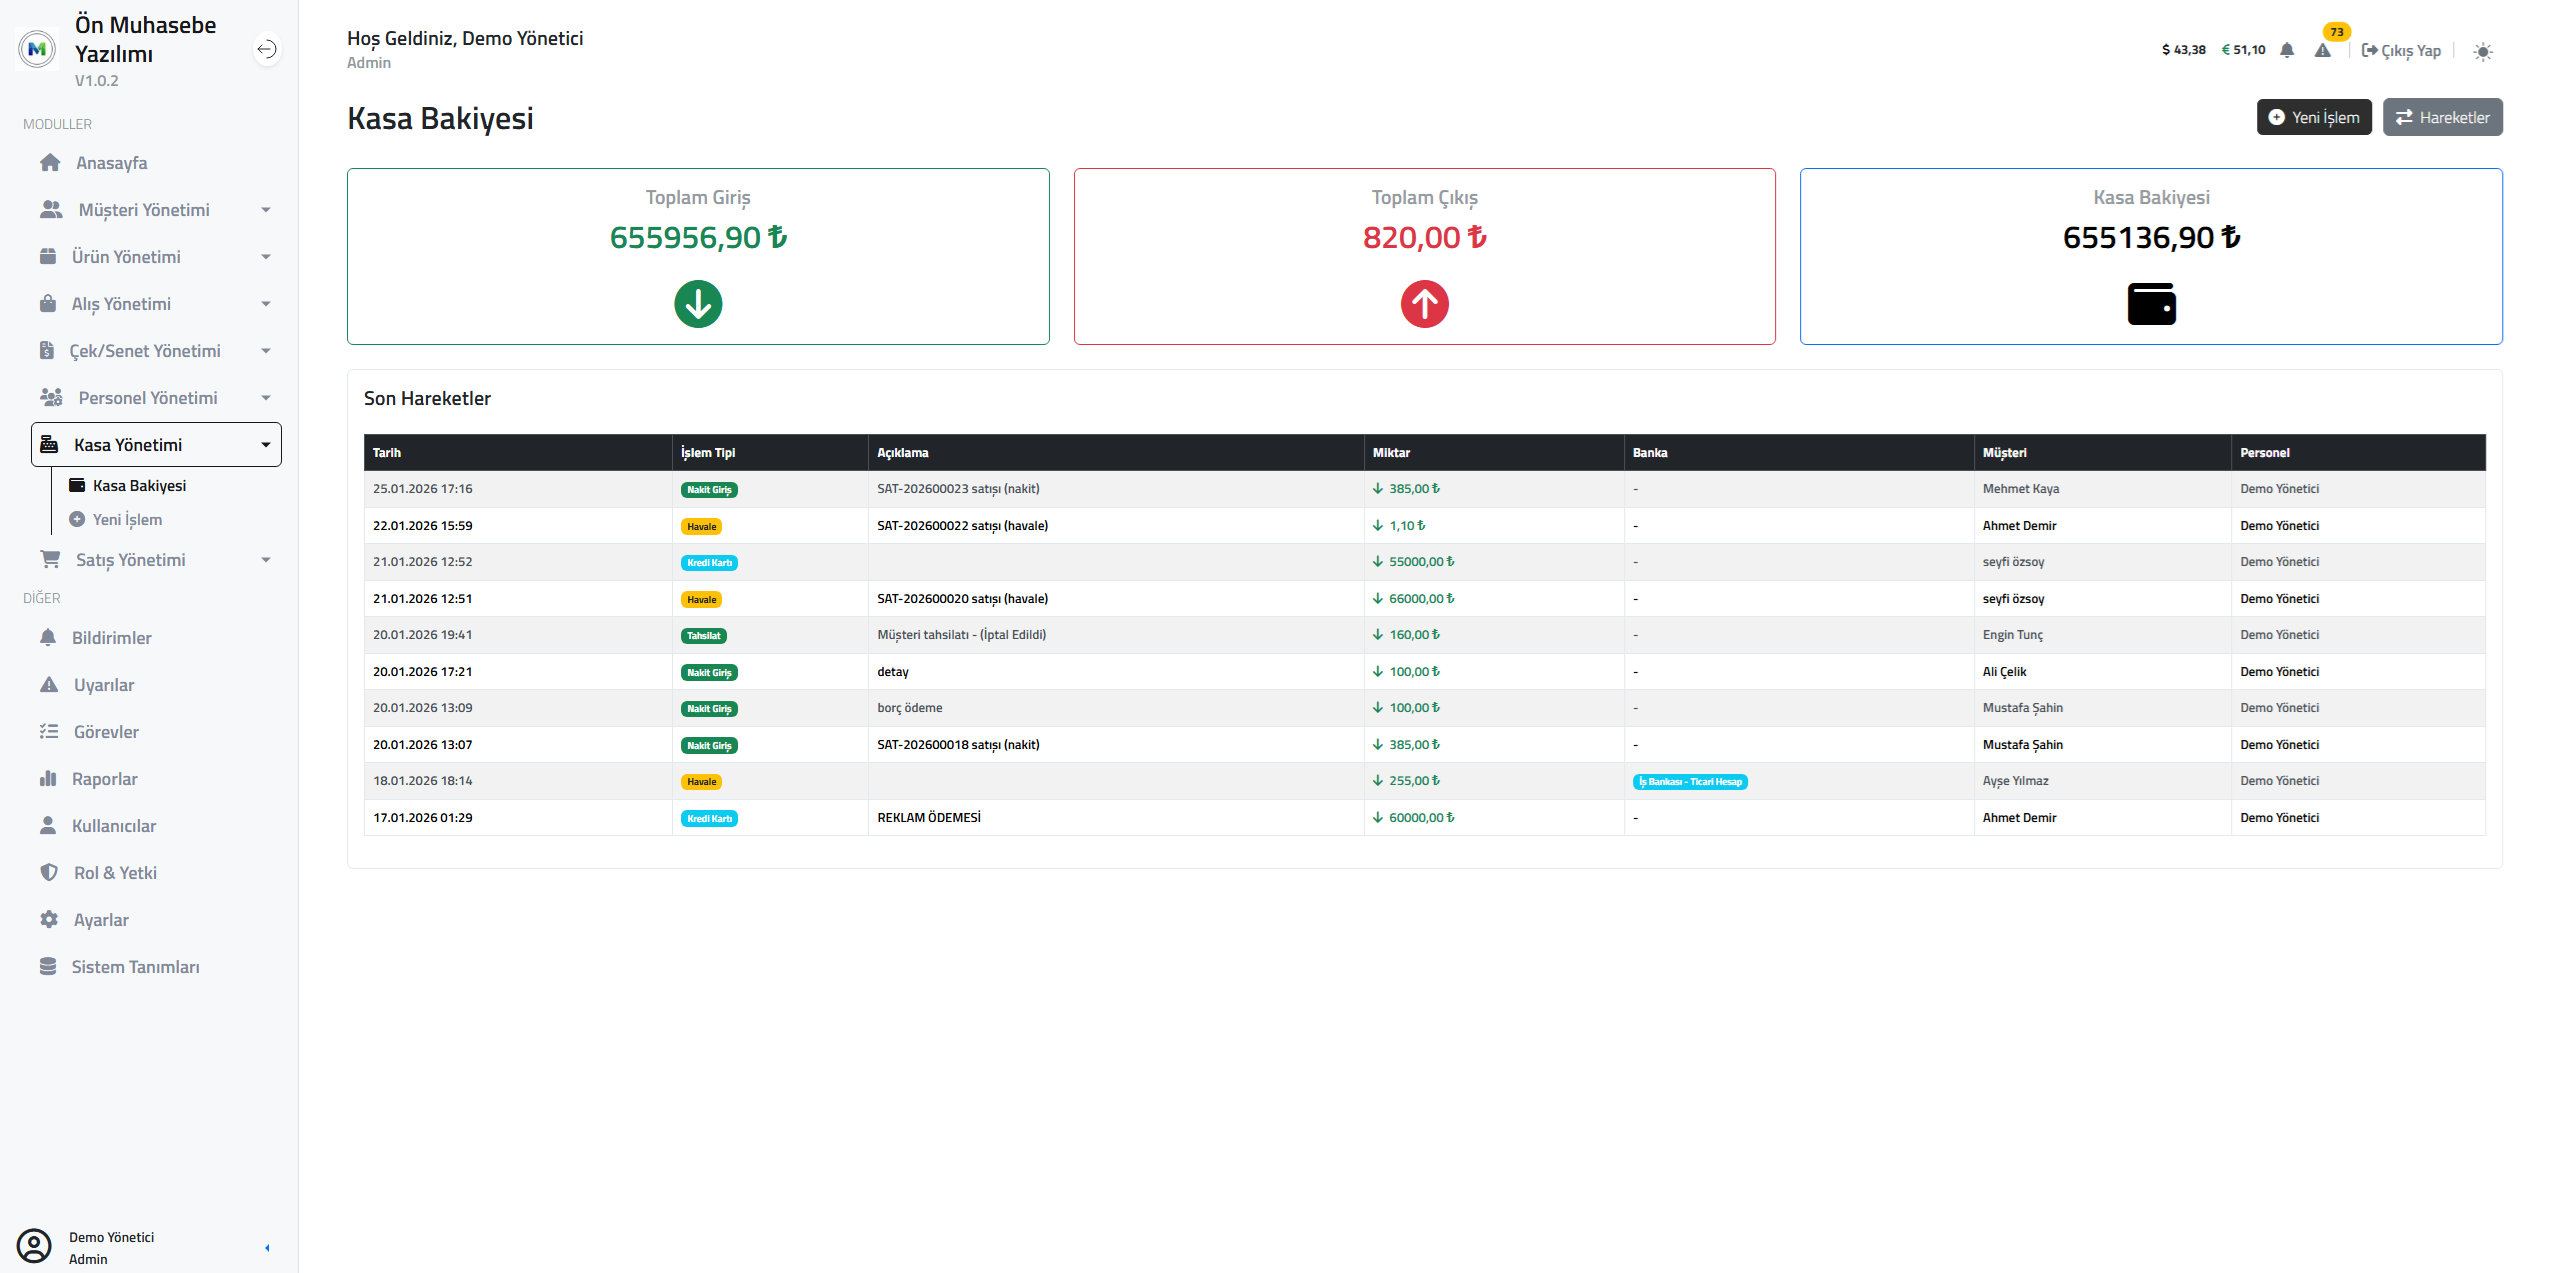Screen dimensions: 2558x1273
Task: Open the user avatar icon at bottom left
Action: (34, 1246)
